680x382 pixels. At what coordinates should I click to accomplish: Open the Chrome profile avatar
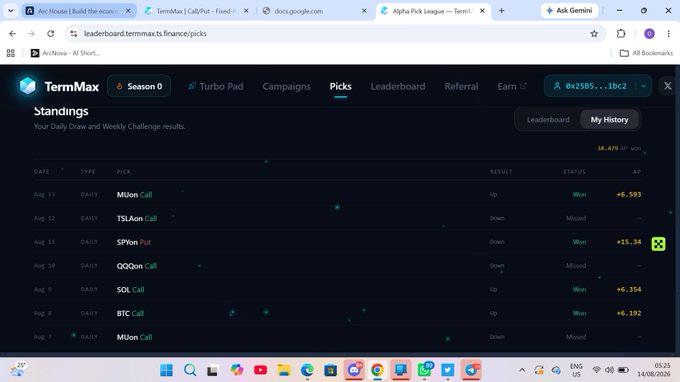pos(649,33)
